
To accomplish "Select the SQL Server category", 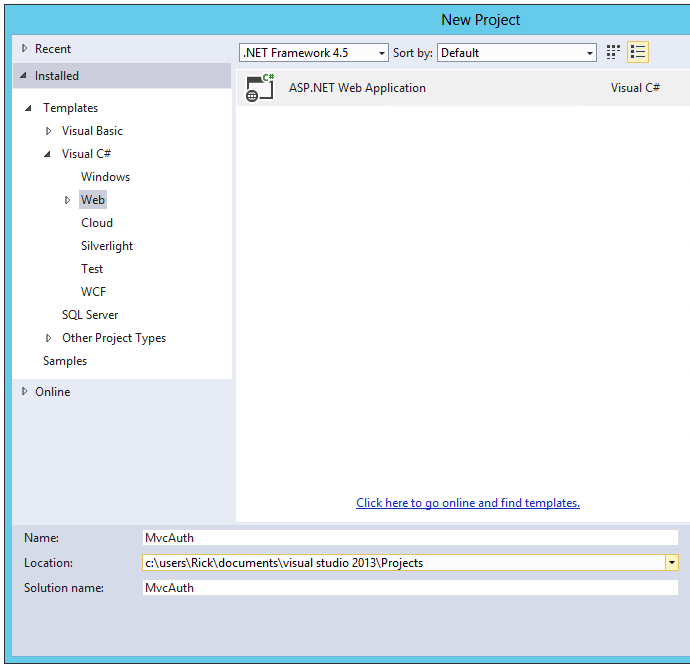I will click(90, 315).
